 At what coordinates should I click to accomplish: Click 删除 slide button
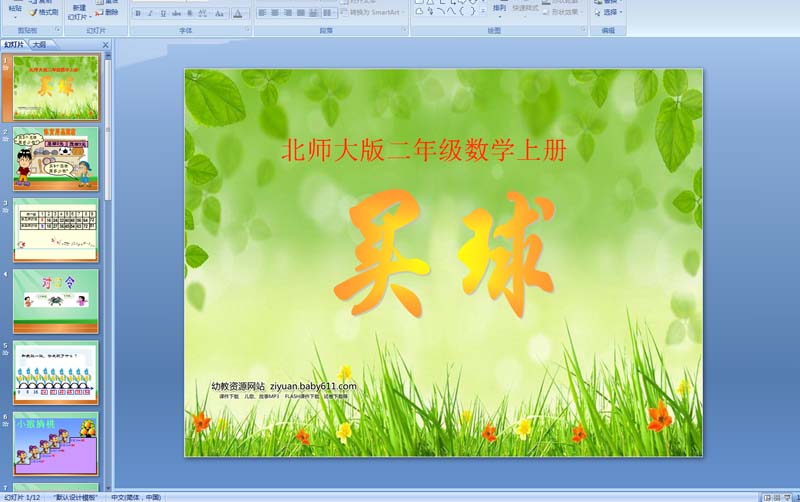107,12
